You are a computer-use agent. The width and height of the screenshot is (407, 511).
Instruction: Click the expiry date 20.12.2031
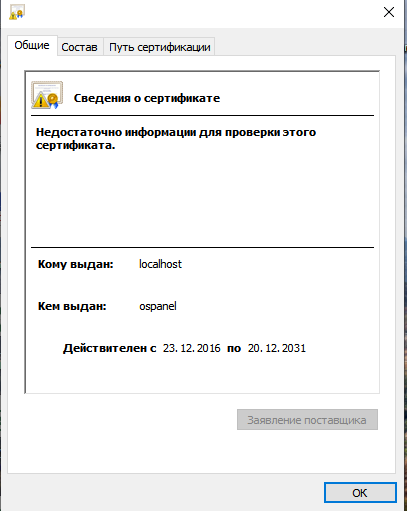point(277,348)
